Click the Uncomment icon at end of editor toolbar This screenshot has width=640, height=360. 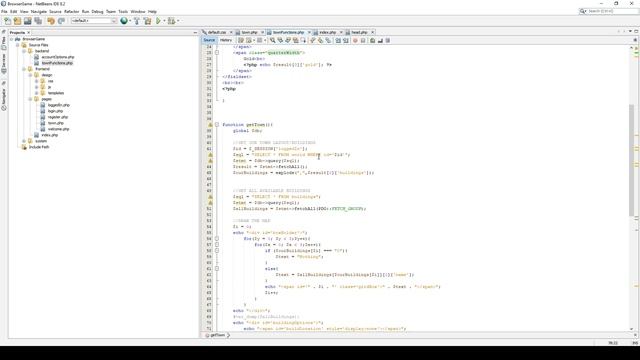coord(388,40)
